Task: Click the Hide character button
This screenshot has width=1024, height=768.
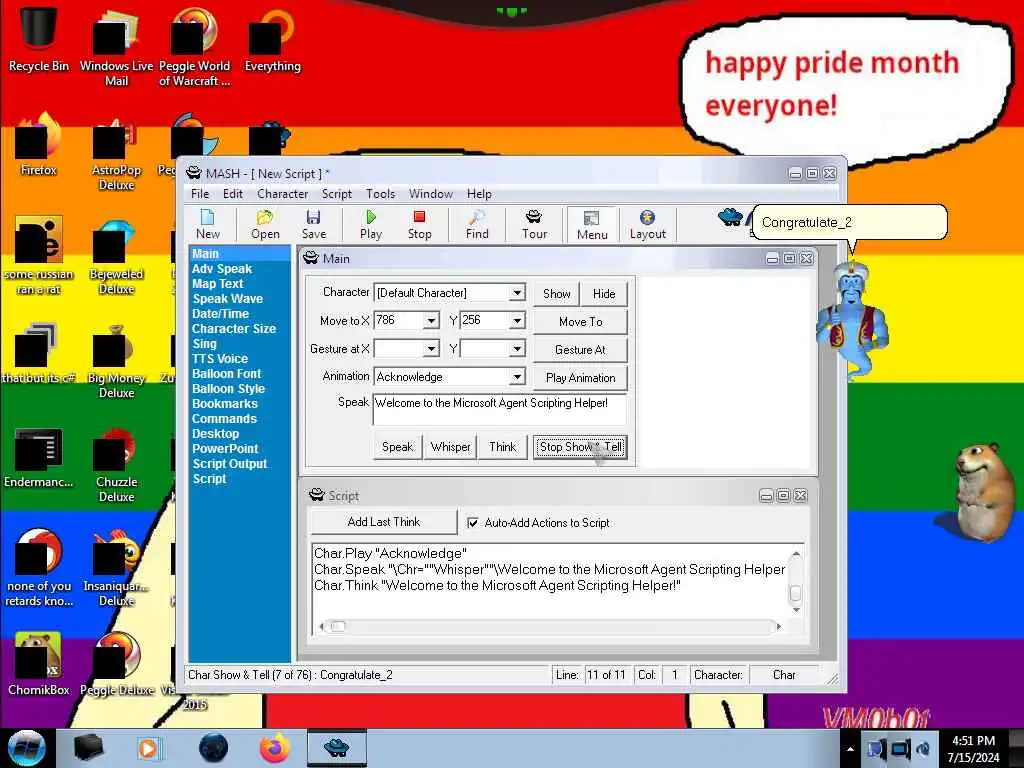Action: click(604, 294)
